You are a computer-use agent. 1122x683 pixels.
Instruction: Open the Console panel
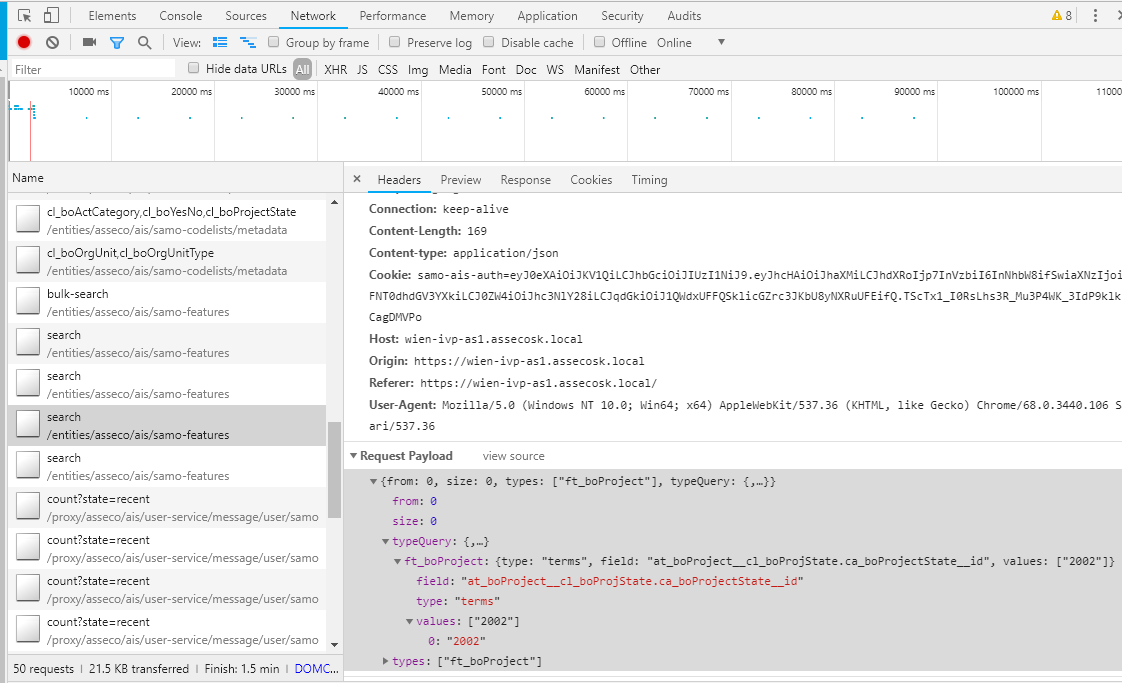tap(180, 15)
